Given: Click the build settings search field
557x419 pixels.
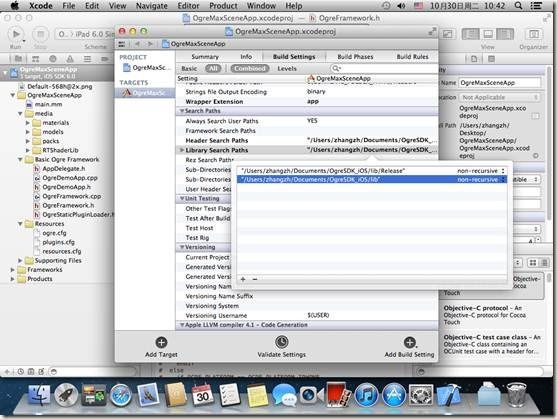Looking at the screenshot, I should pyautogui.click(x=383, y=68).
